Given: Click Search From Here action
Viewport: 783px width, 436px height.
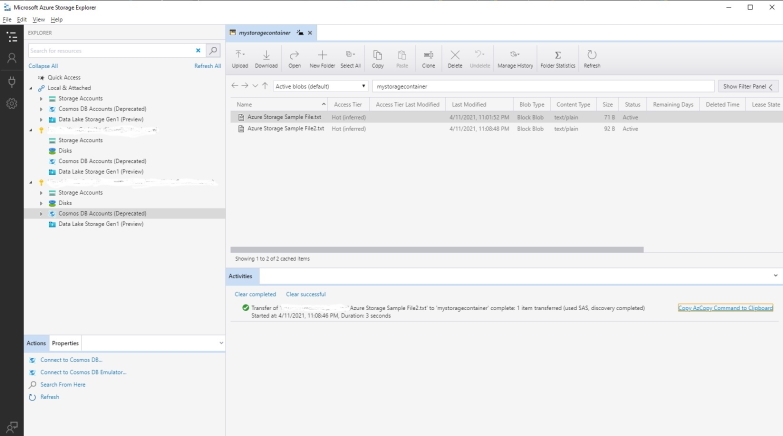Looking at the screenshot, I should (x=62, y=385).
